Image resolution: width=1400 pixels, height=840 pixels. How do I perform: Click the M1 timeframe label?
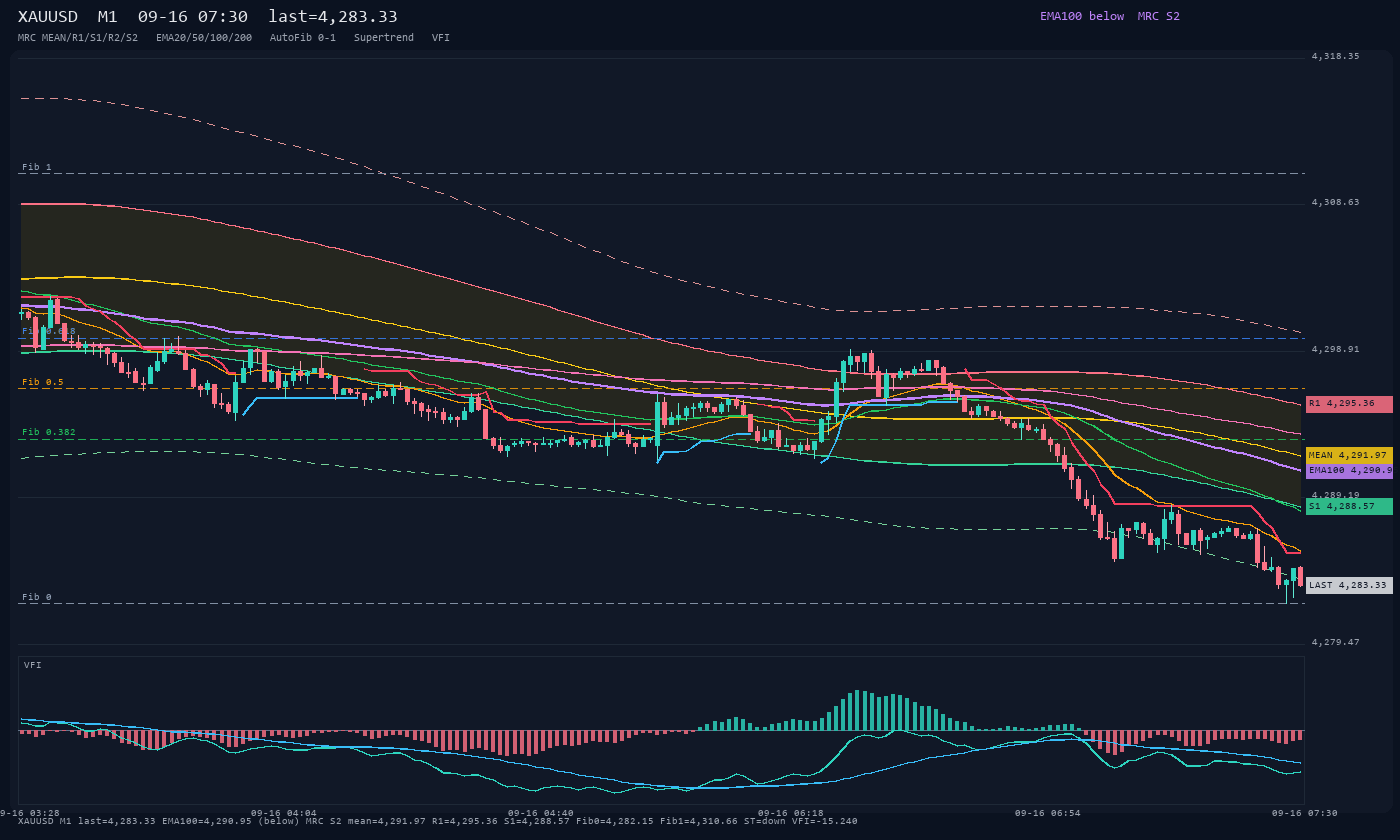[x=107, y=17]
